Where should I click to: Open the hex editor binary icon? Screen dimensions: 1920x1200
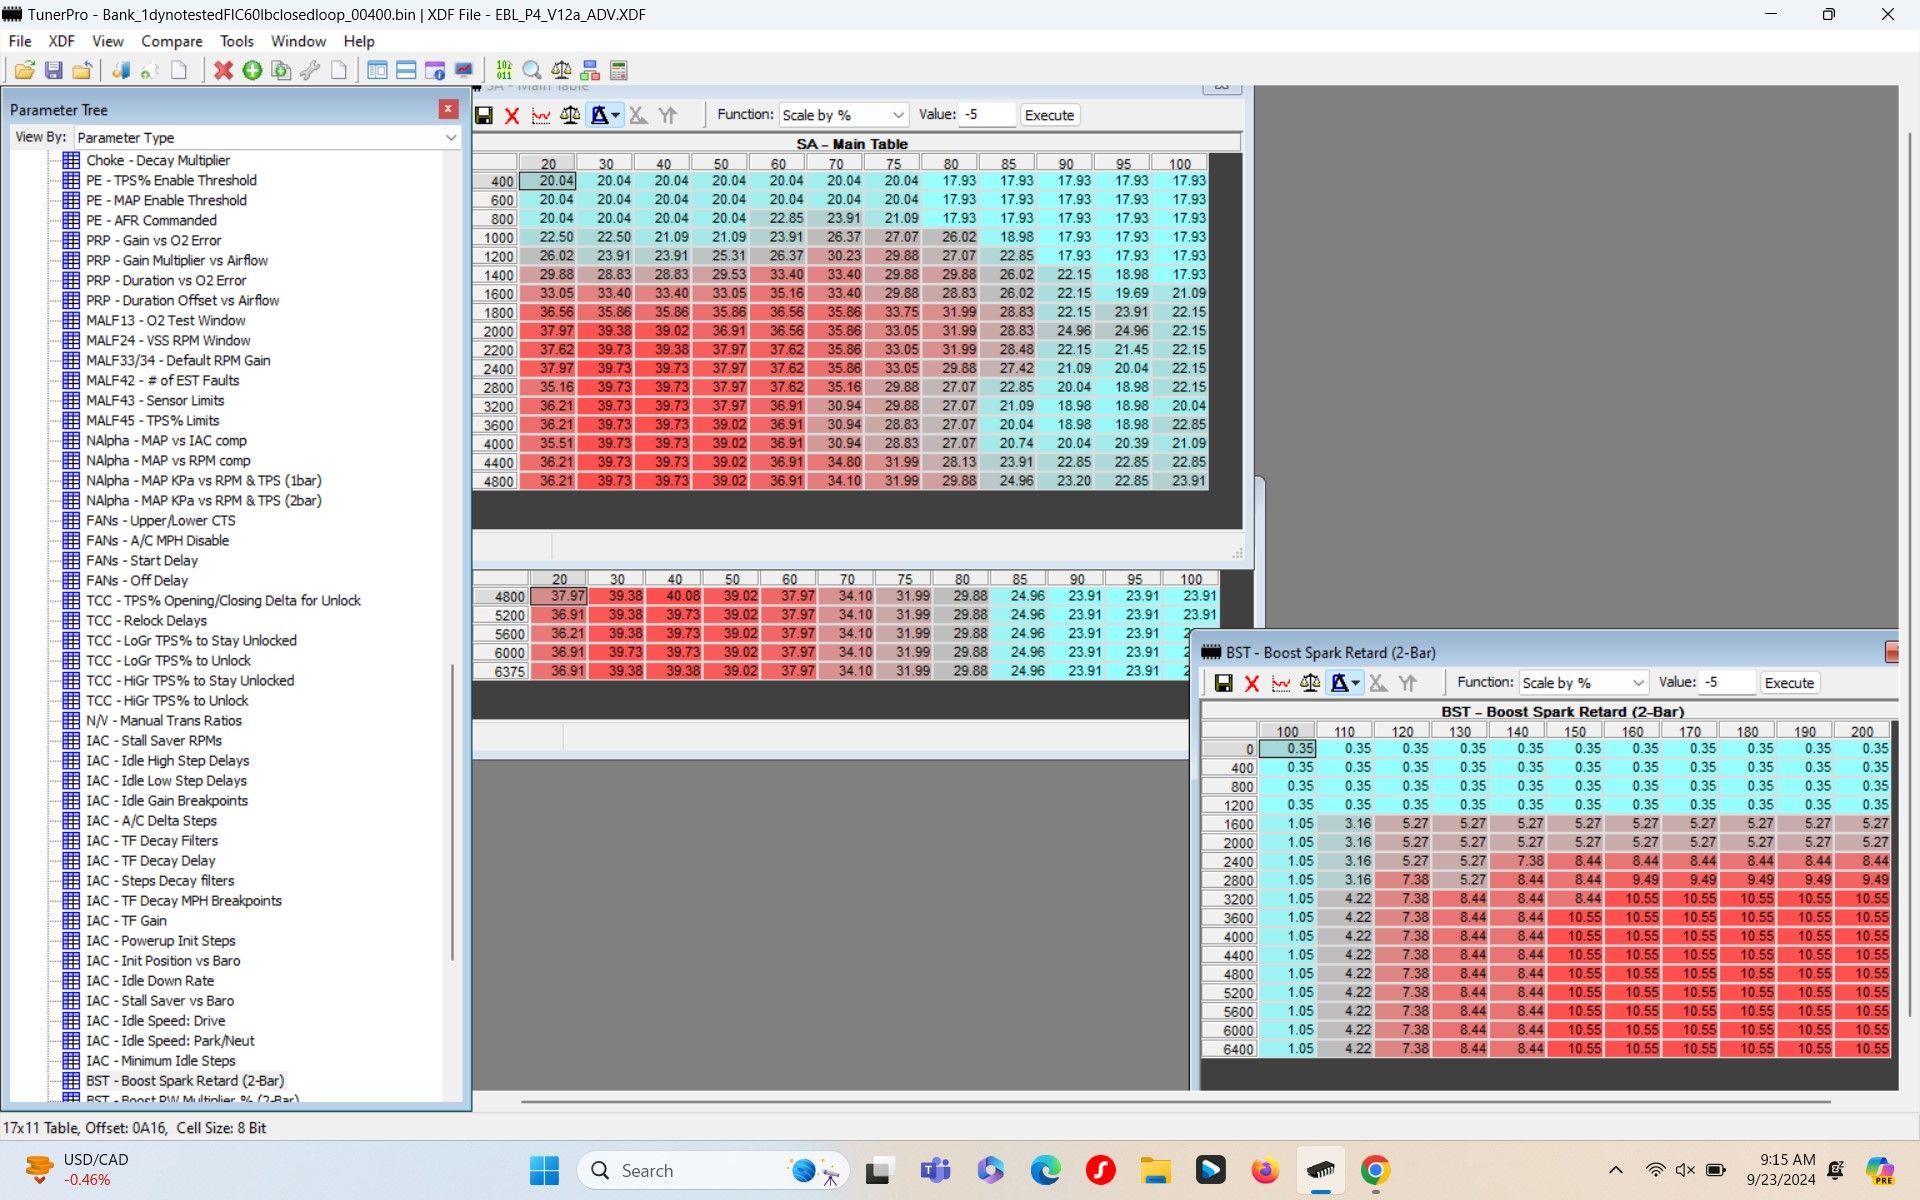pos(504,70)
